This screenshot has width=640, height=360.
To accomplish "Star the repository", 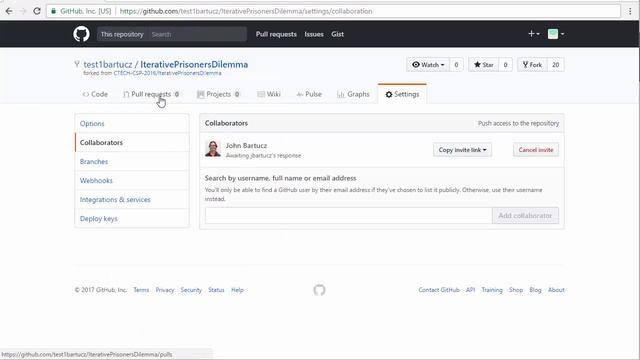I will pos(483,65).
